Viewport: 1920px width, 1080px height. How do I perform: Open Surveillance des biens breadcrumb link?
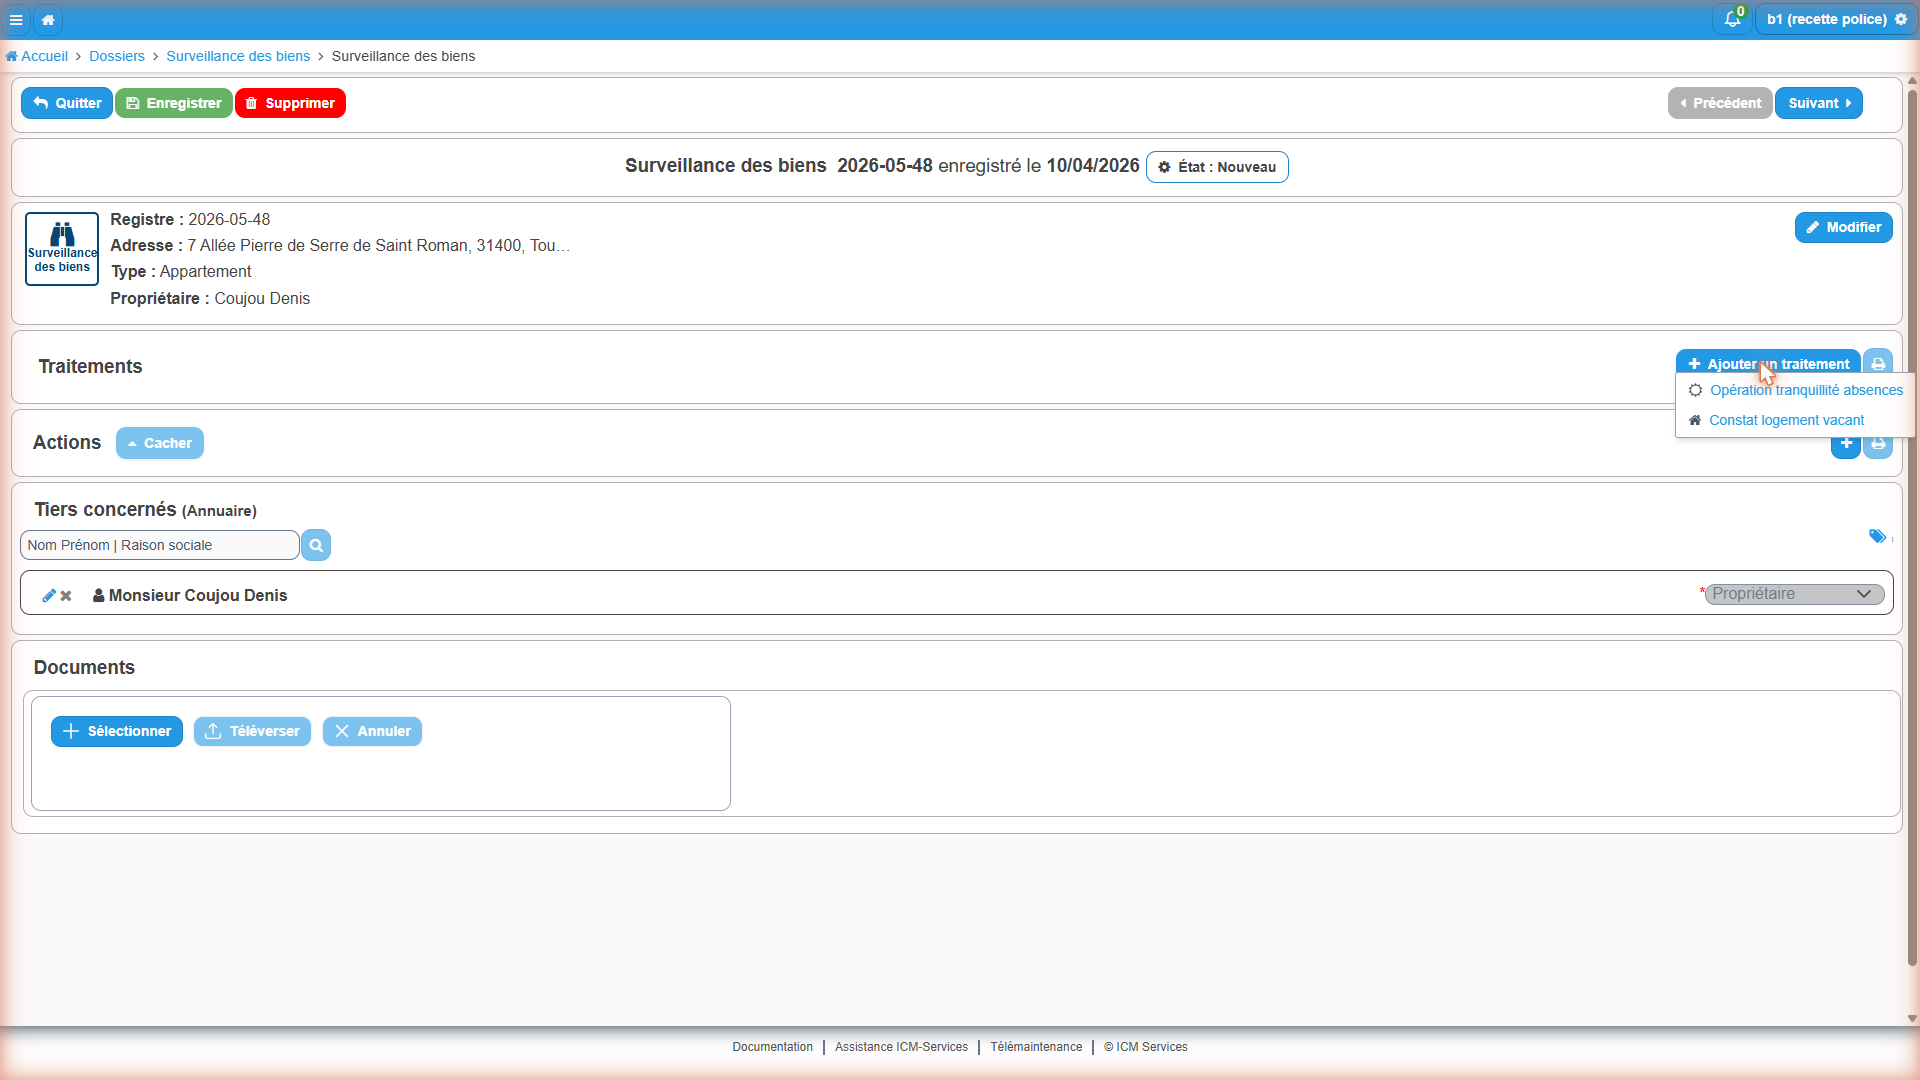238,56
